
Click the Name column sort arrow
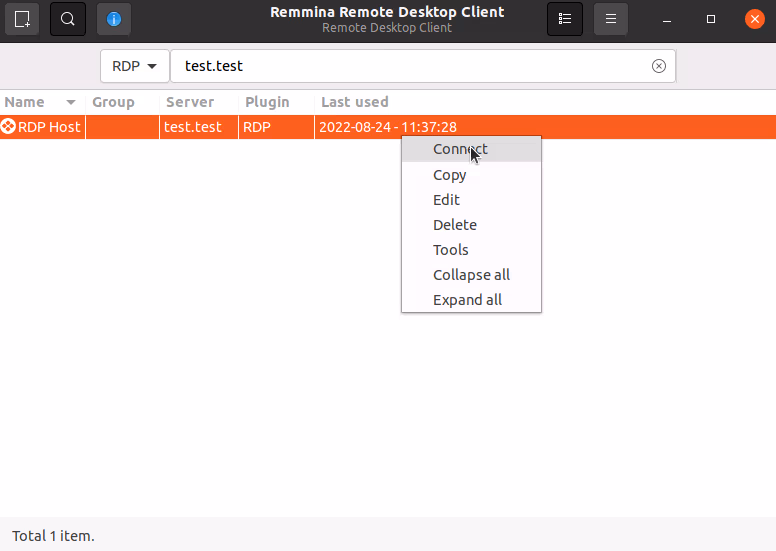click(x=71, y=102)
